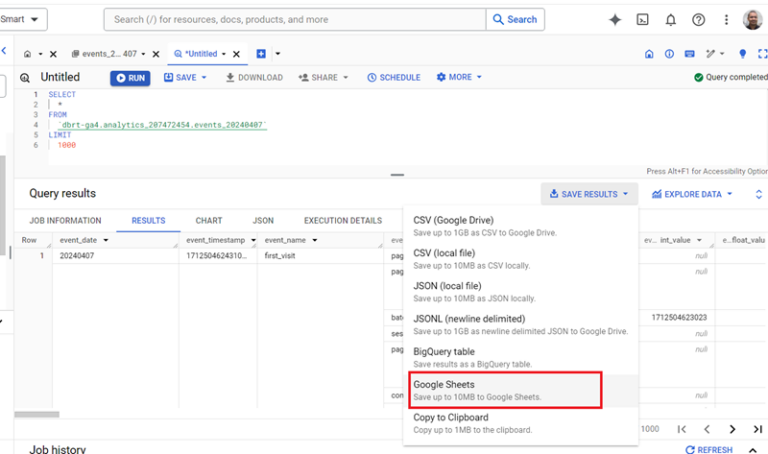Switch to JOB INFORMATION tab

(65, 220)
